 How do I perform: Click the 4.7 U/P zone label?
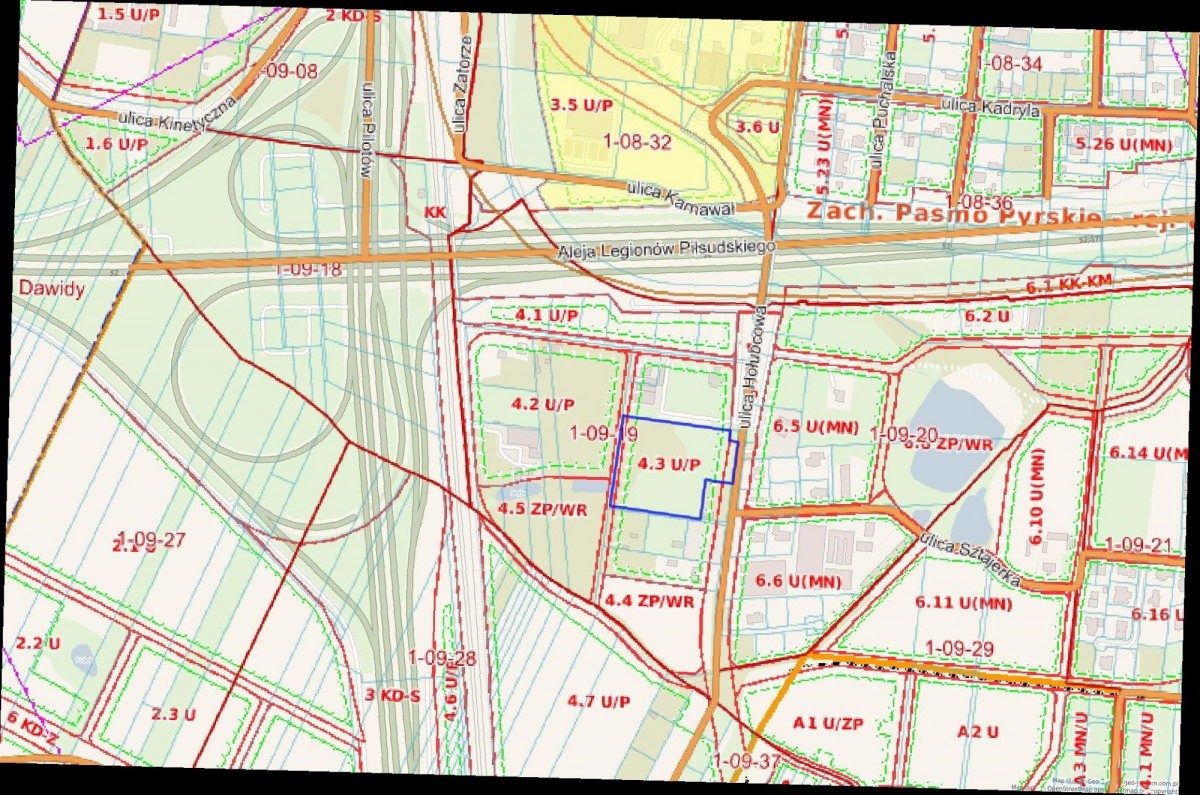(x=598, y=700)
